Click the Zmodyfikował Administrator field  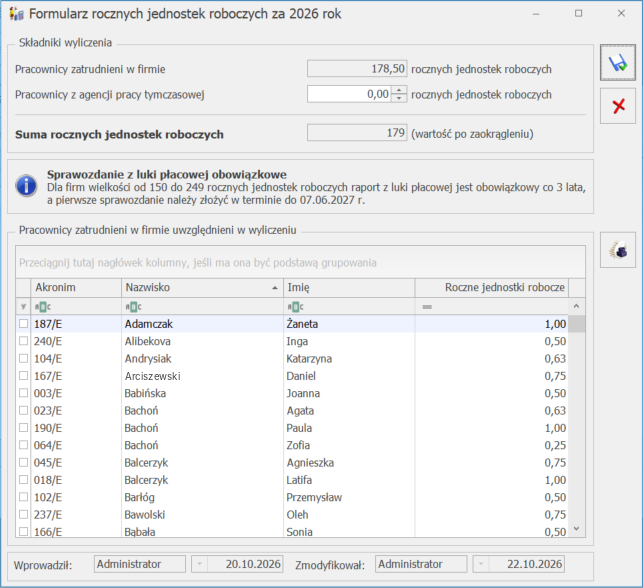pos(421,564)
